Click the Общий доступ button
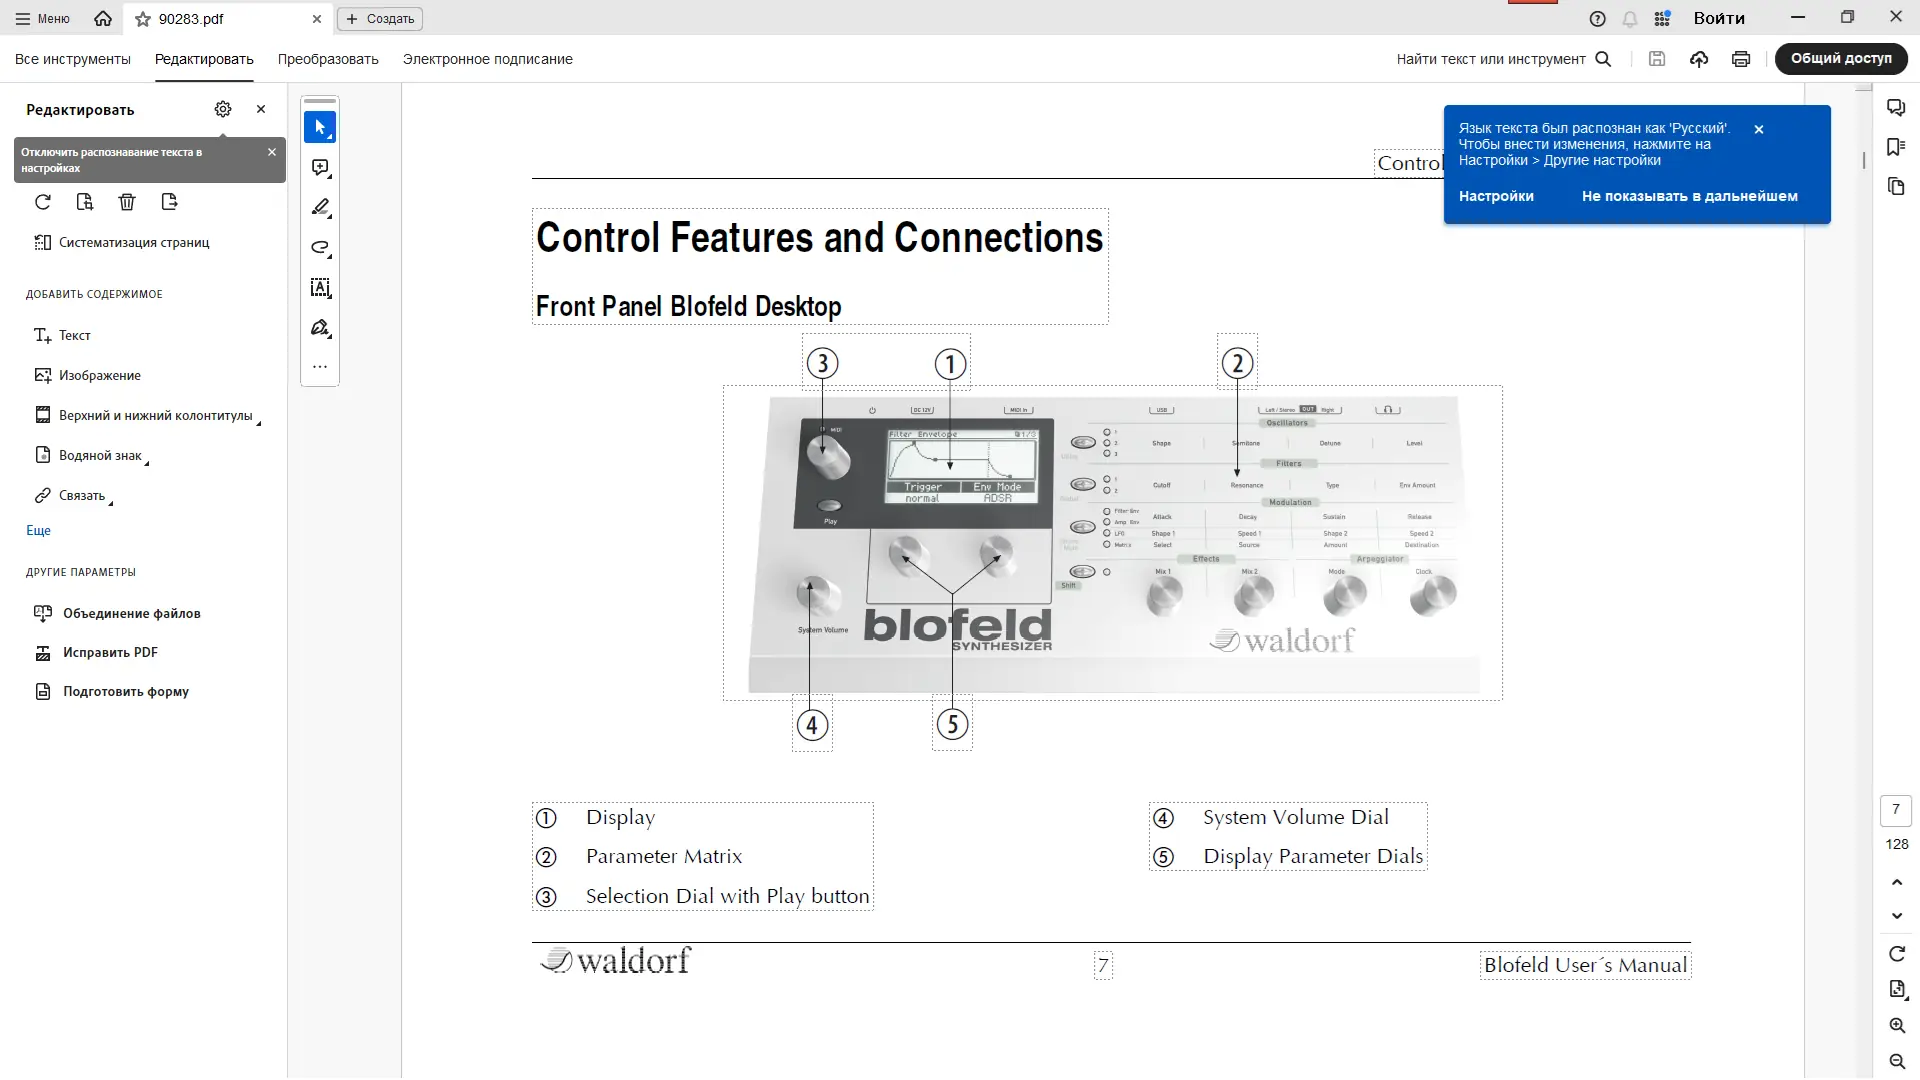 pos(1841,59)
